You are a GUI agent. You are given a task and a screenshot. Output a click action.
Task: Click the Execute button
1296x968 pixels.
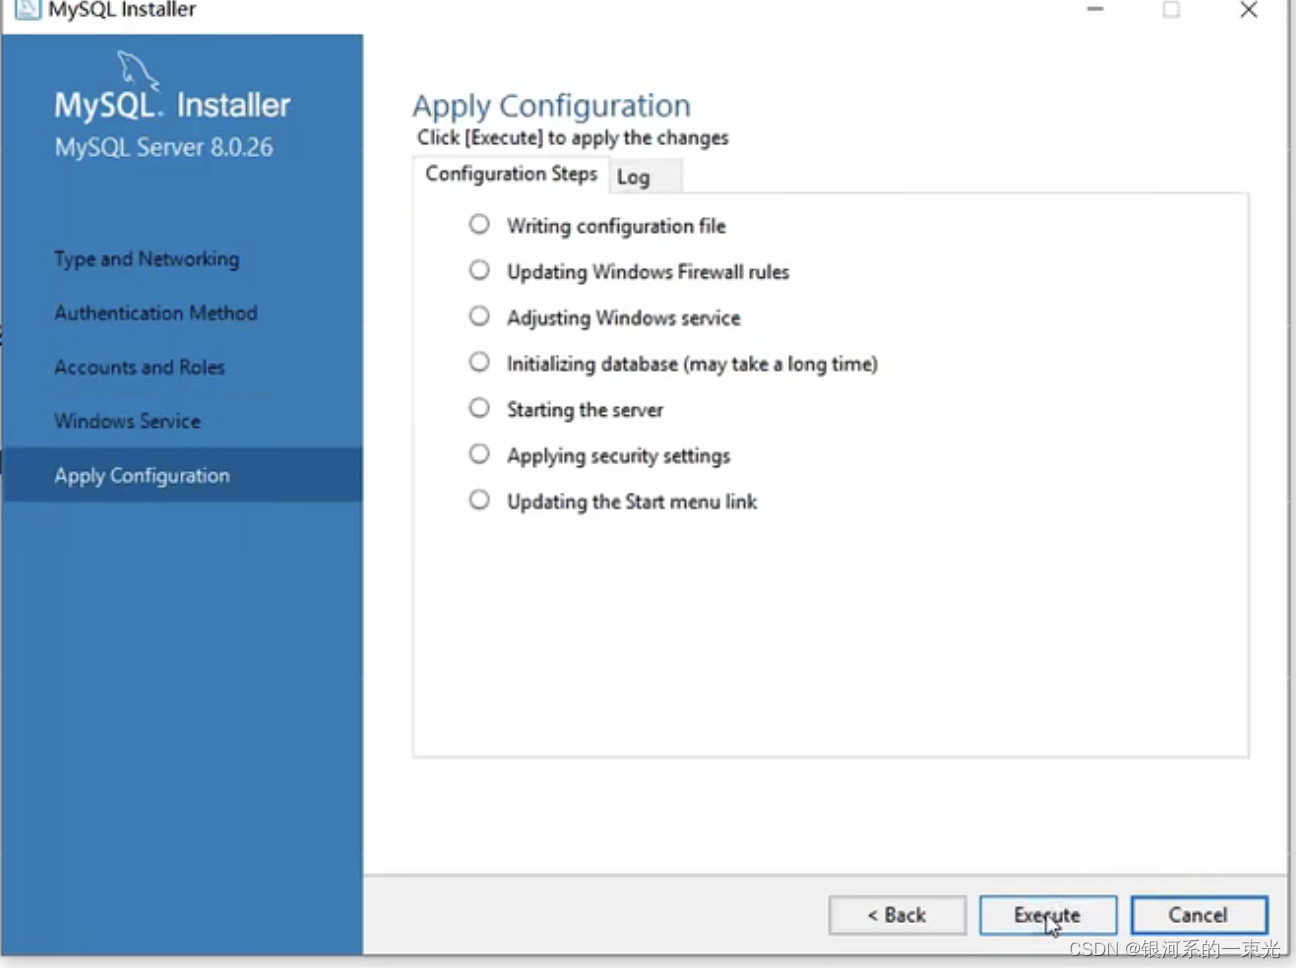point(1048,915)
